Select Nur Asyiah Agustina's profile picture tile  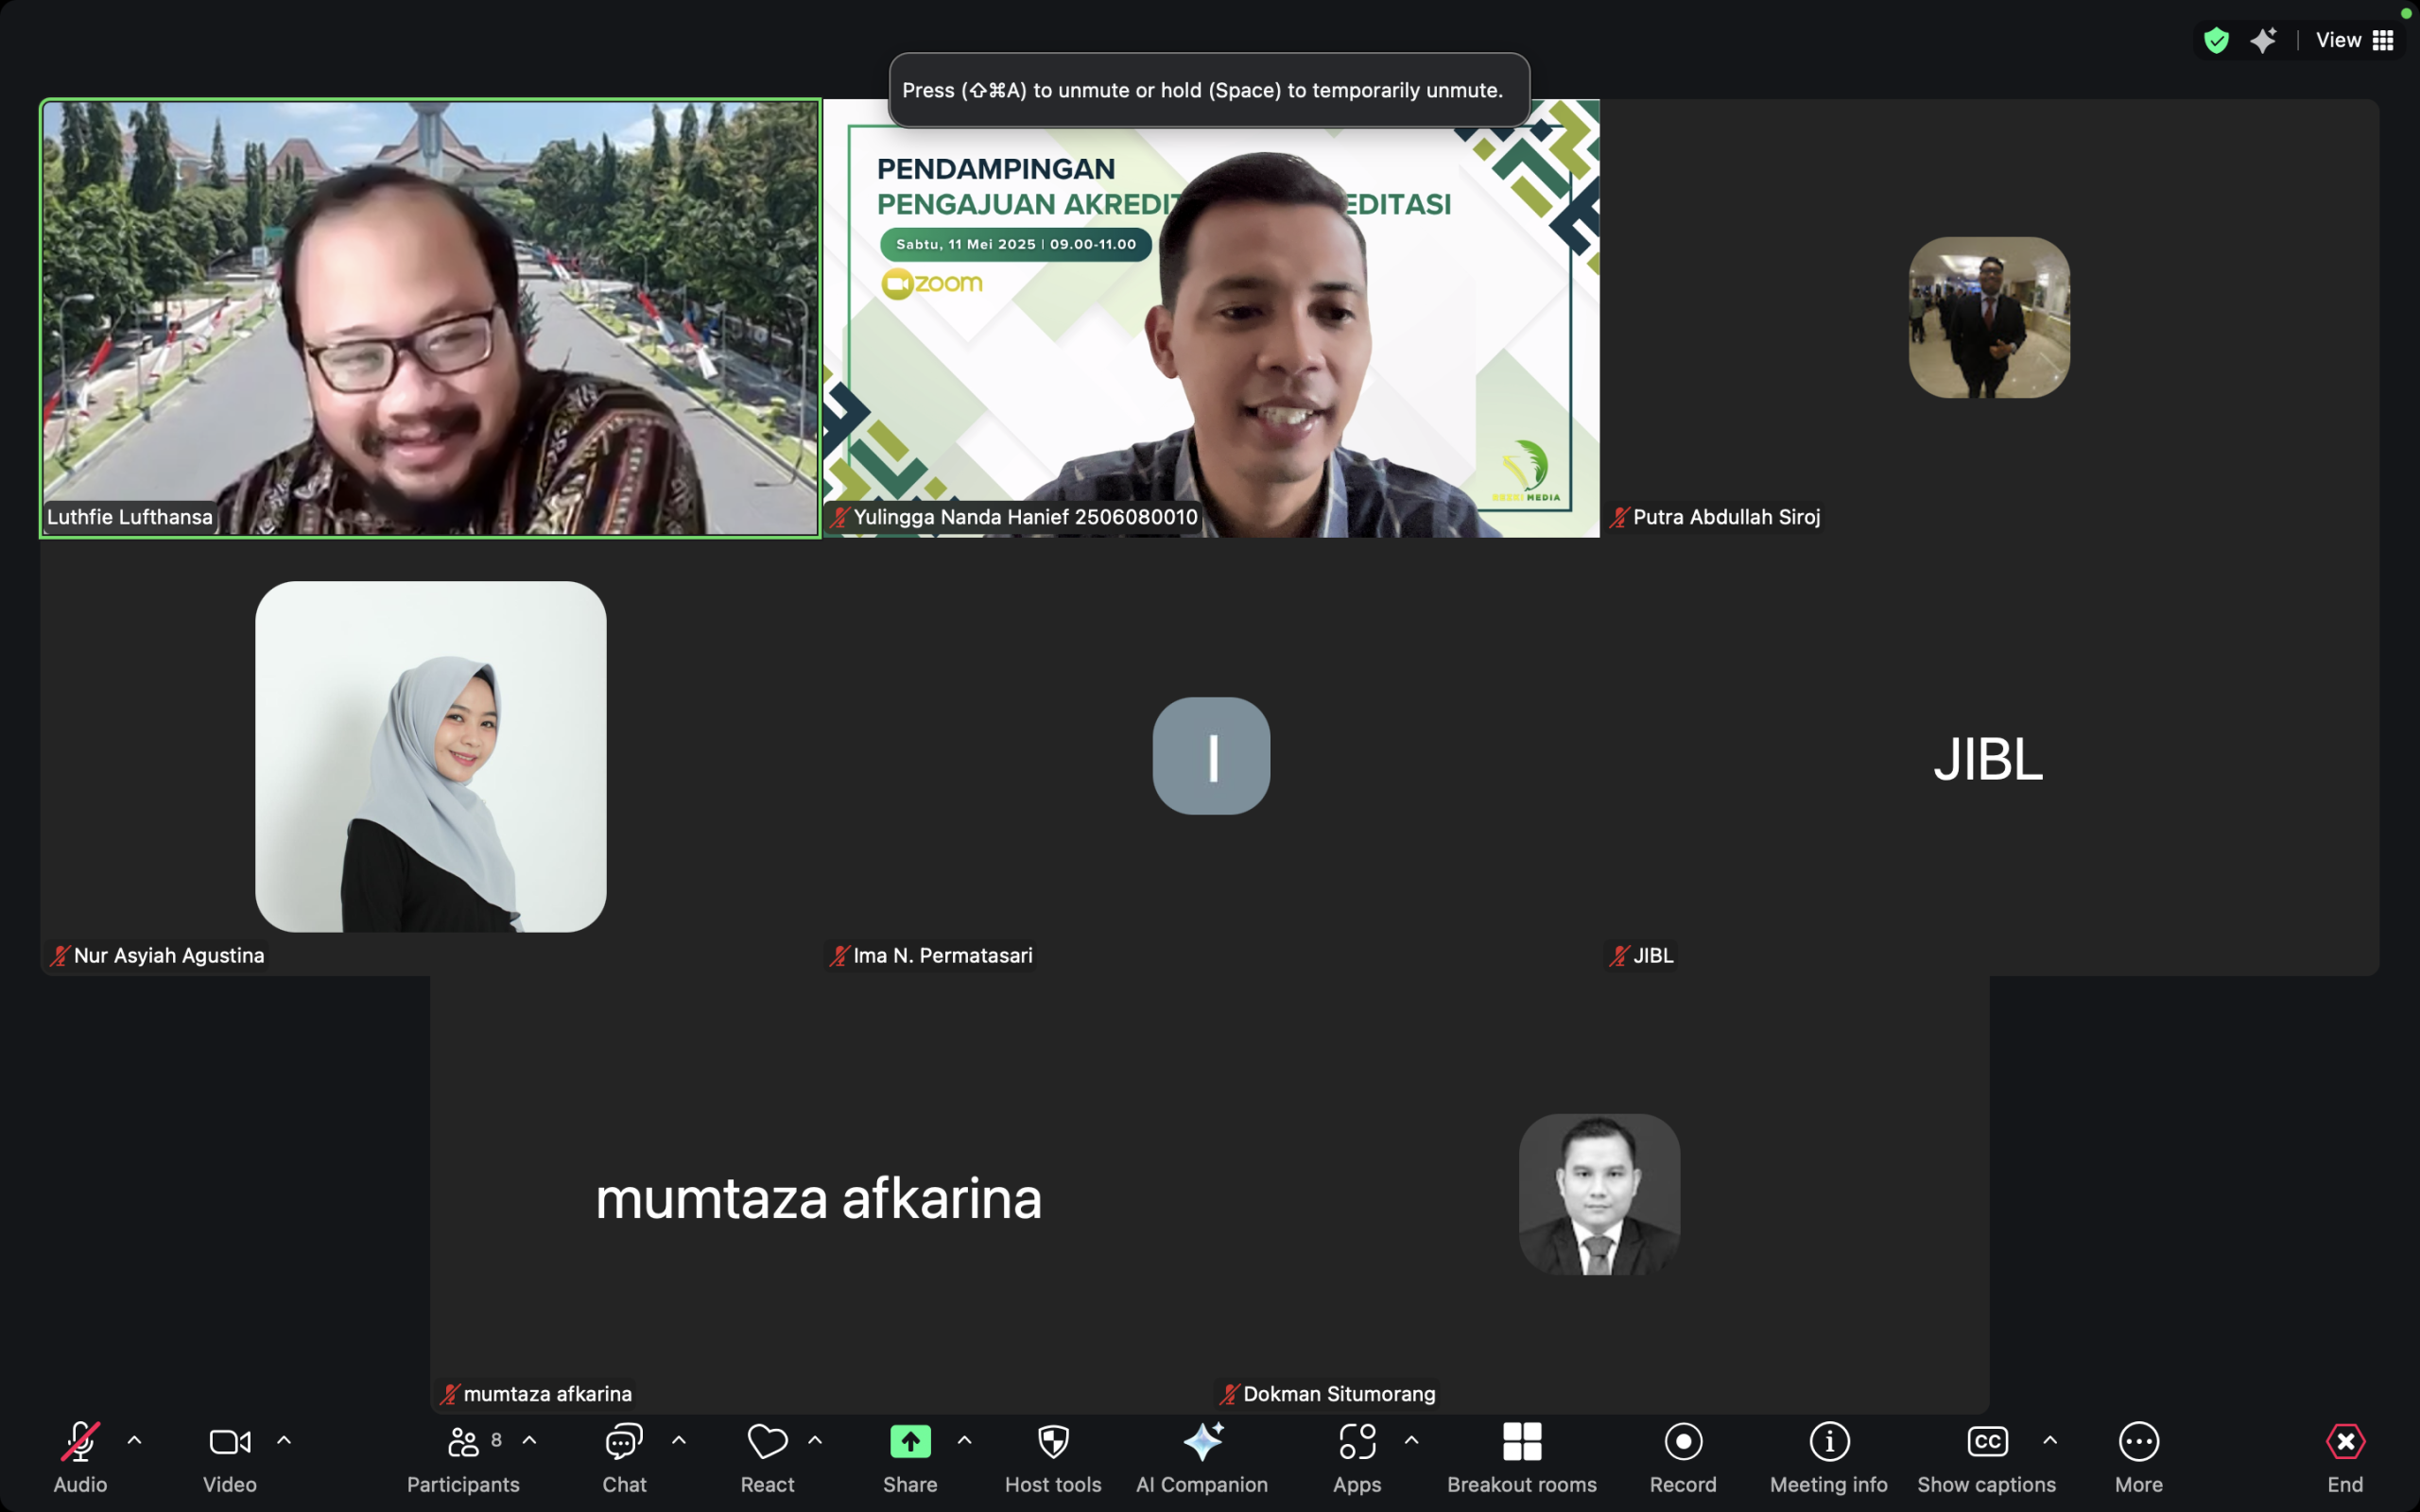430,757
